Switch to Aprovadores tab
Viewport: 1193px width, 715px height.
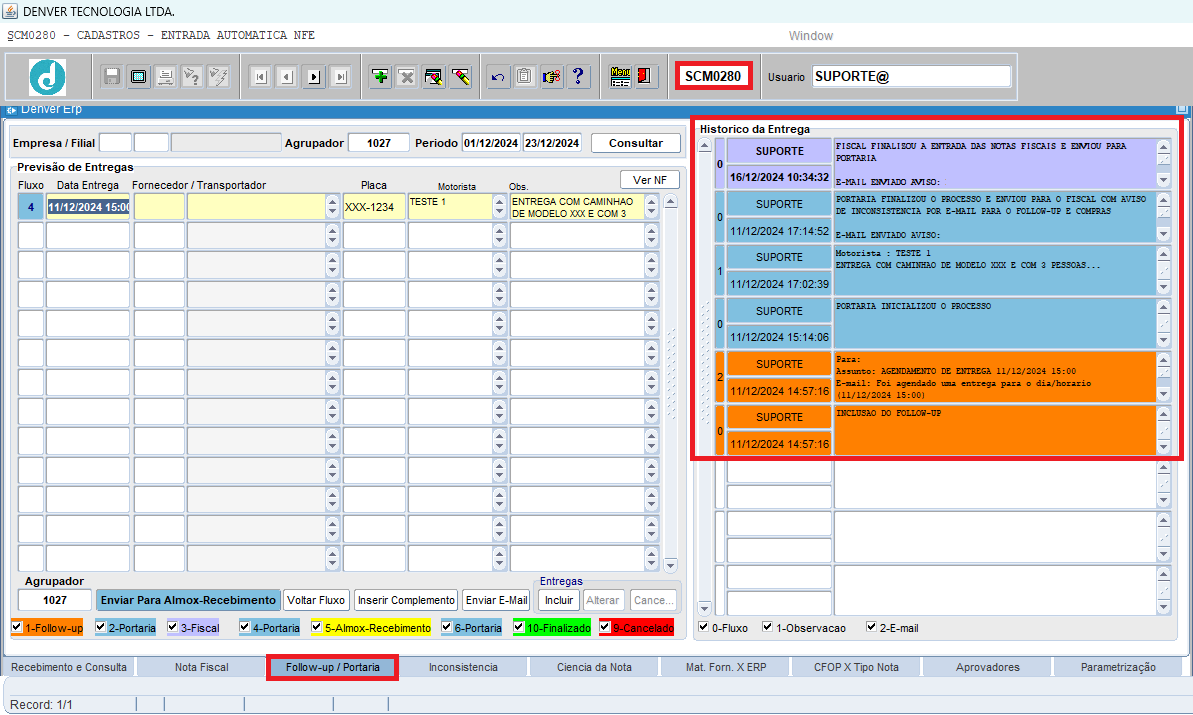988,667
